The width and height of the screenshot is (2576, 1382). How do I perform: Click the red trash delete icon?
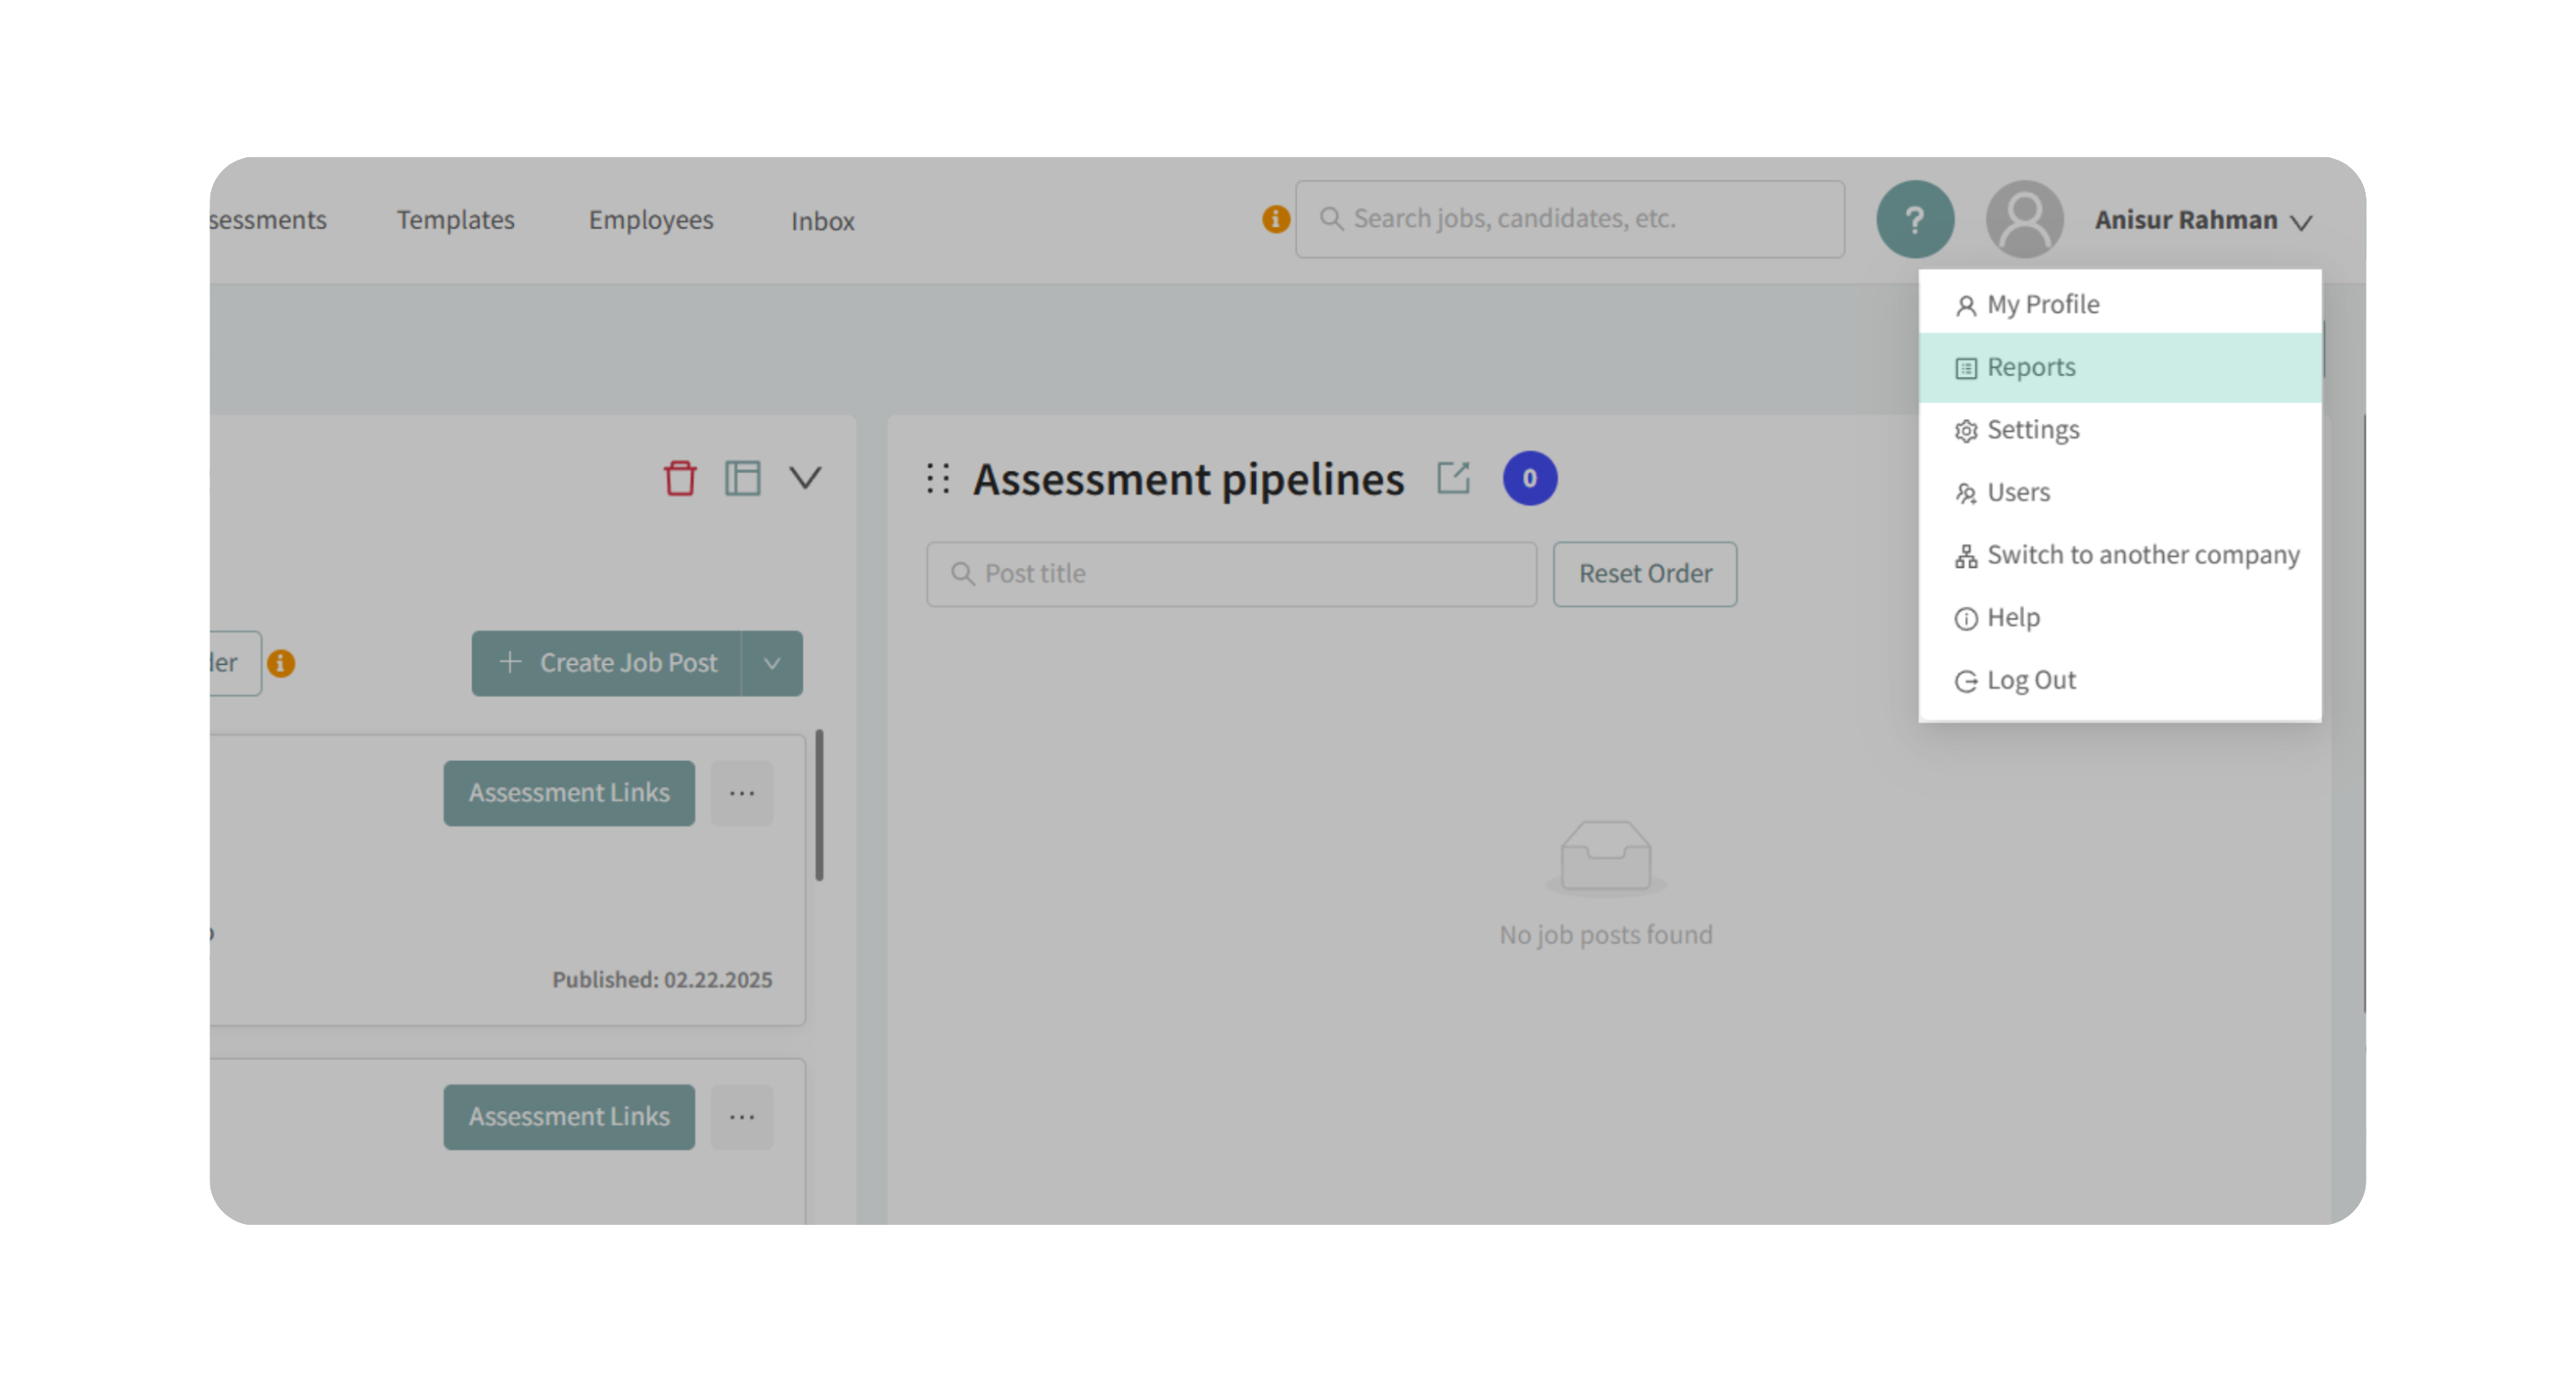pyautogui.click(x=680, y=478)
